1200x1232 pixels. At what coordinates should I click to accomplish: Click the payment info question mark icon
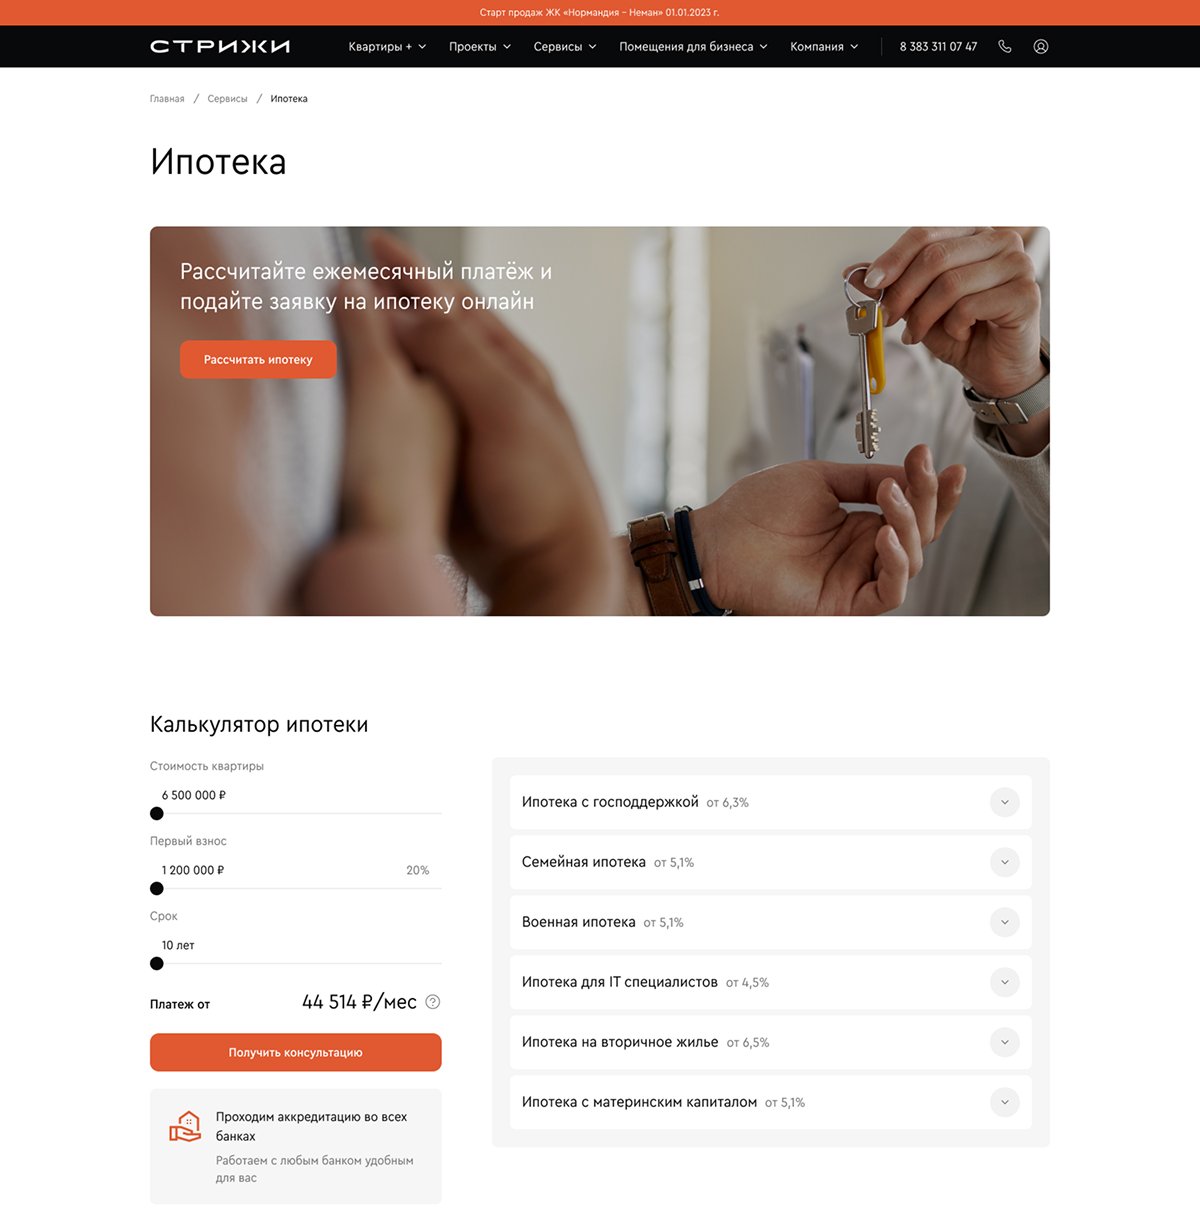(x=433, y=1002)
